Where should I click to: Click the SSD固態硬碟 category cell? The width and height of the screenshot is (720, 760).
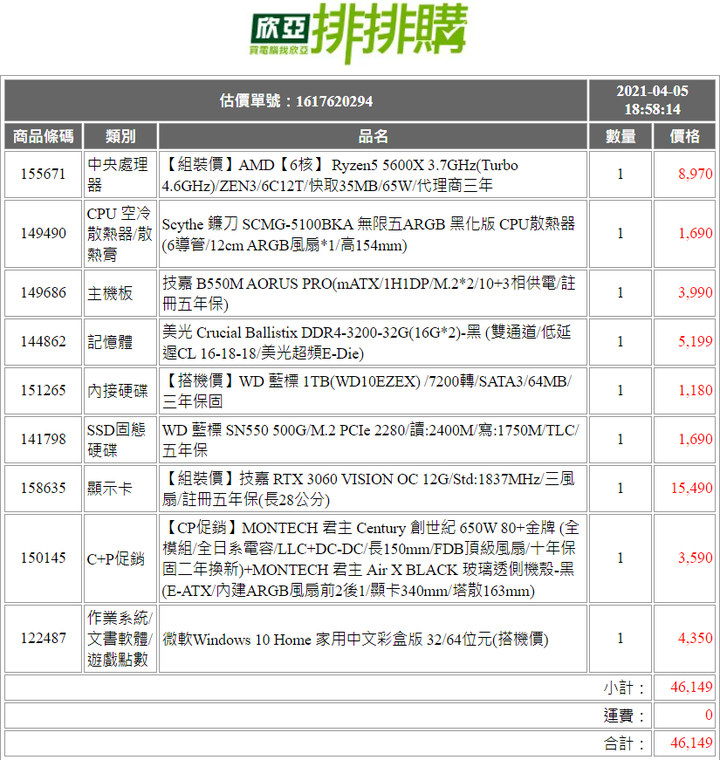coord(120,439)
